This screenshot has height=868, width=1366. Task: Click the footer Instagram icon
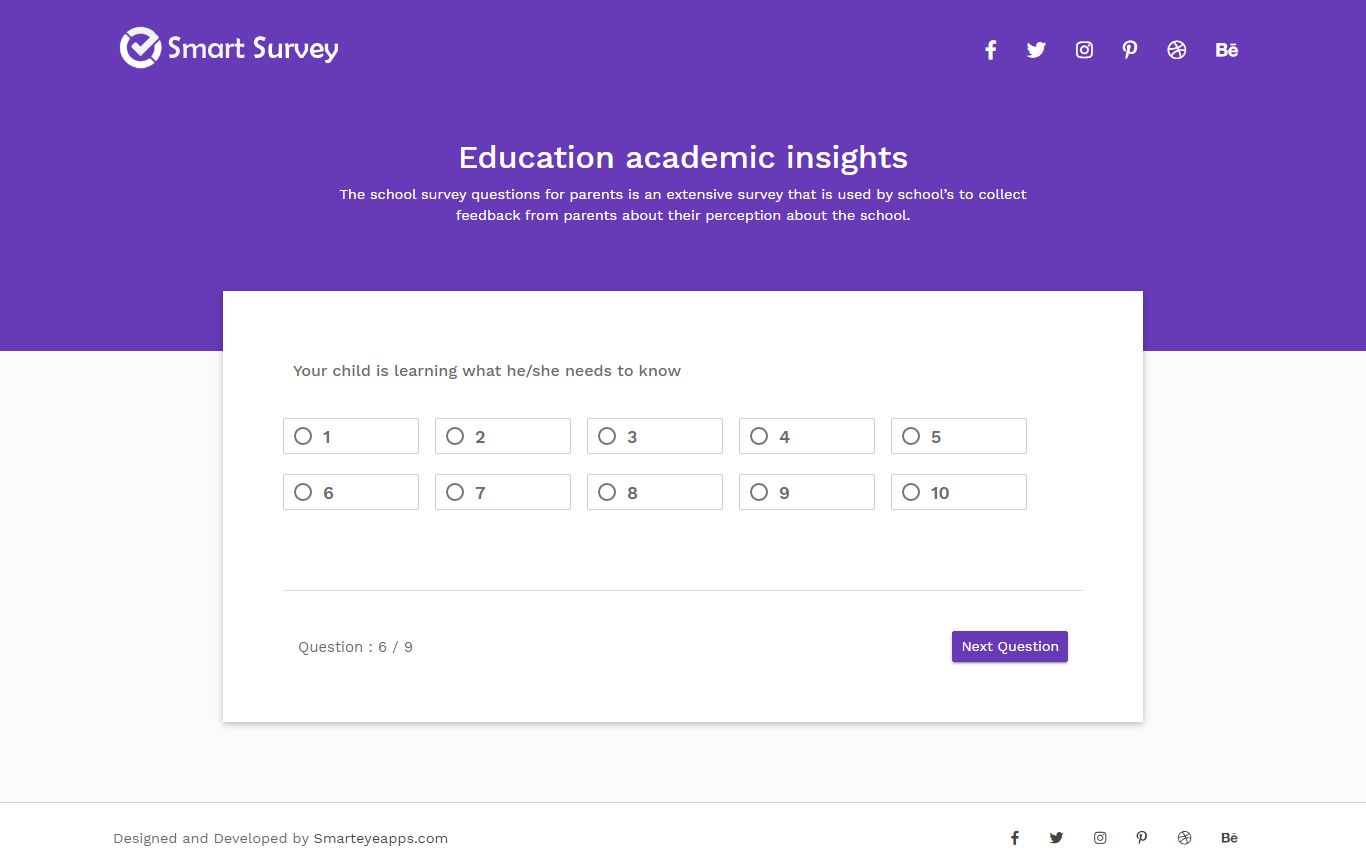pos(1100,838)
